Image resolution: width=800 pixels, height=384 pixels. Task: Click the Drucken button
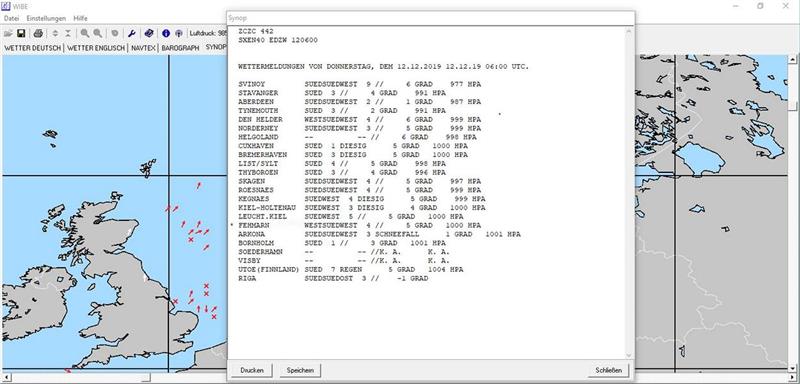(x=252, y=370)
